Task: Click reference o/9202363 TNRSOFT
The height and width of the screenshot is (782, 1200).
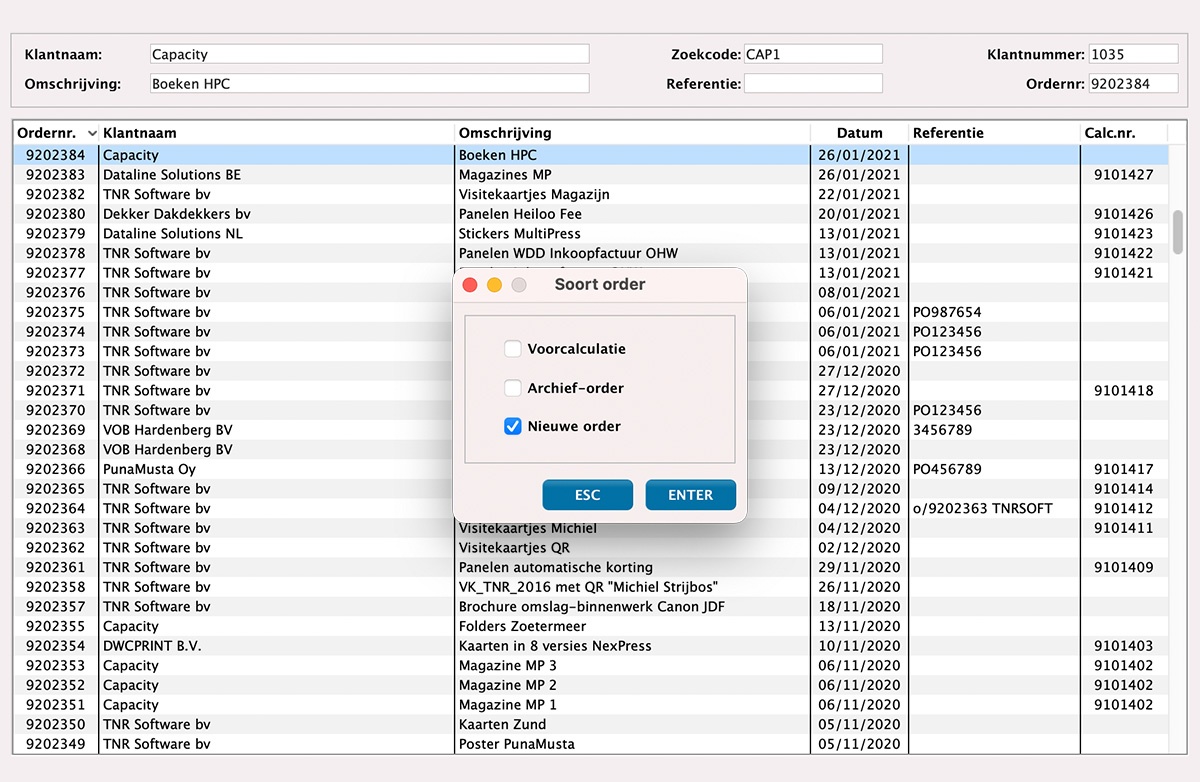Action: 983,508
